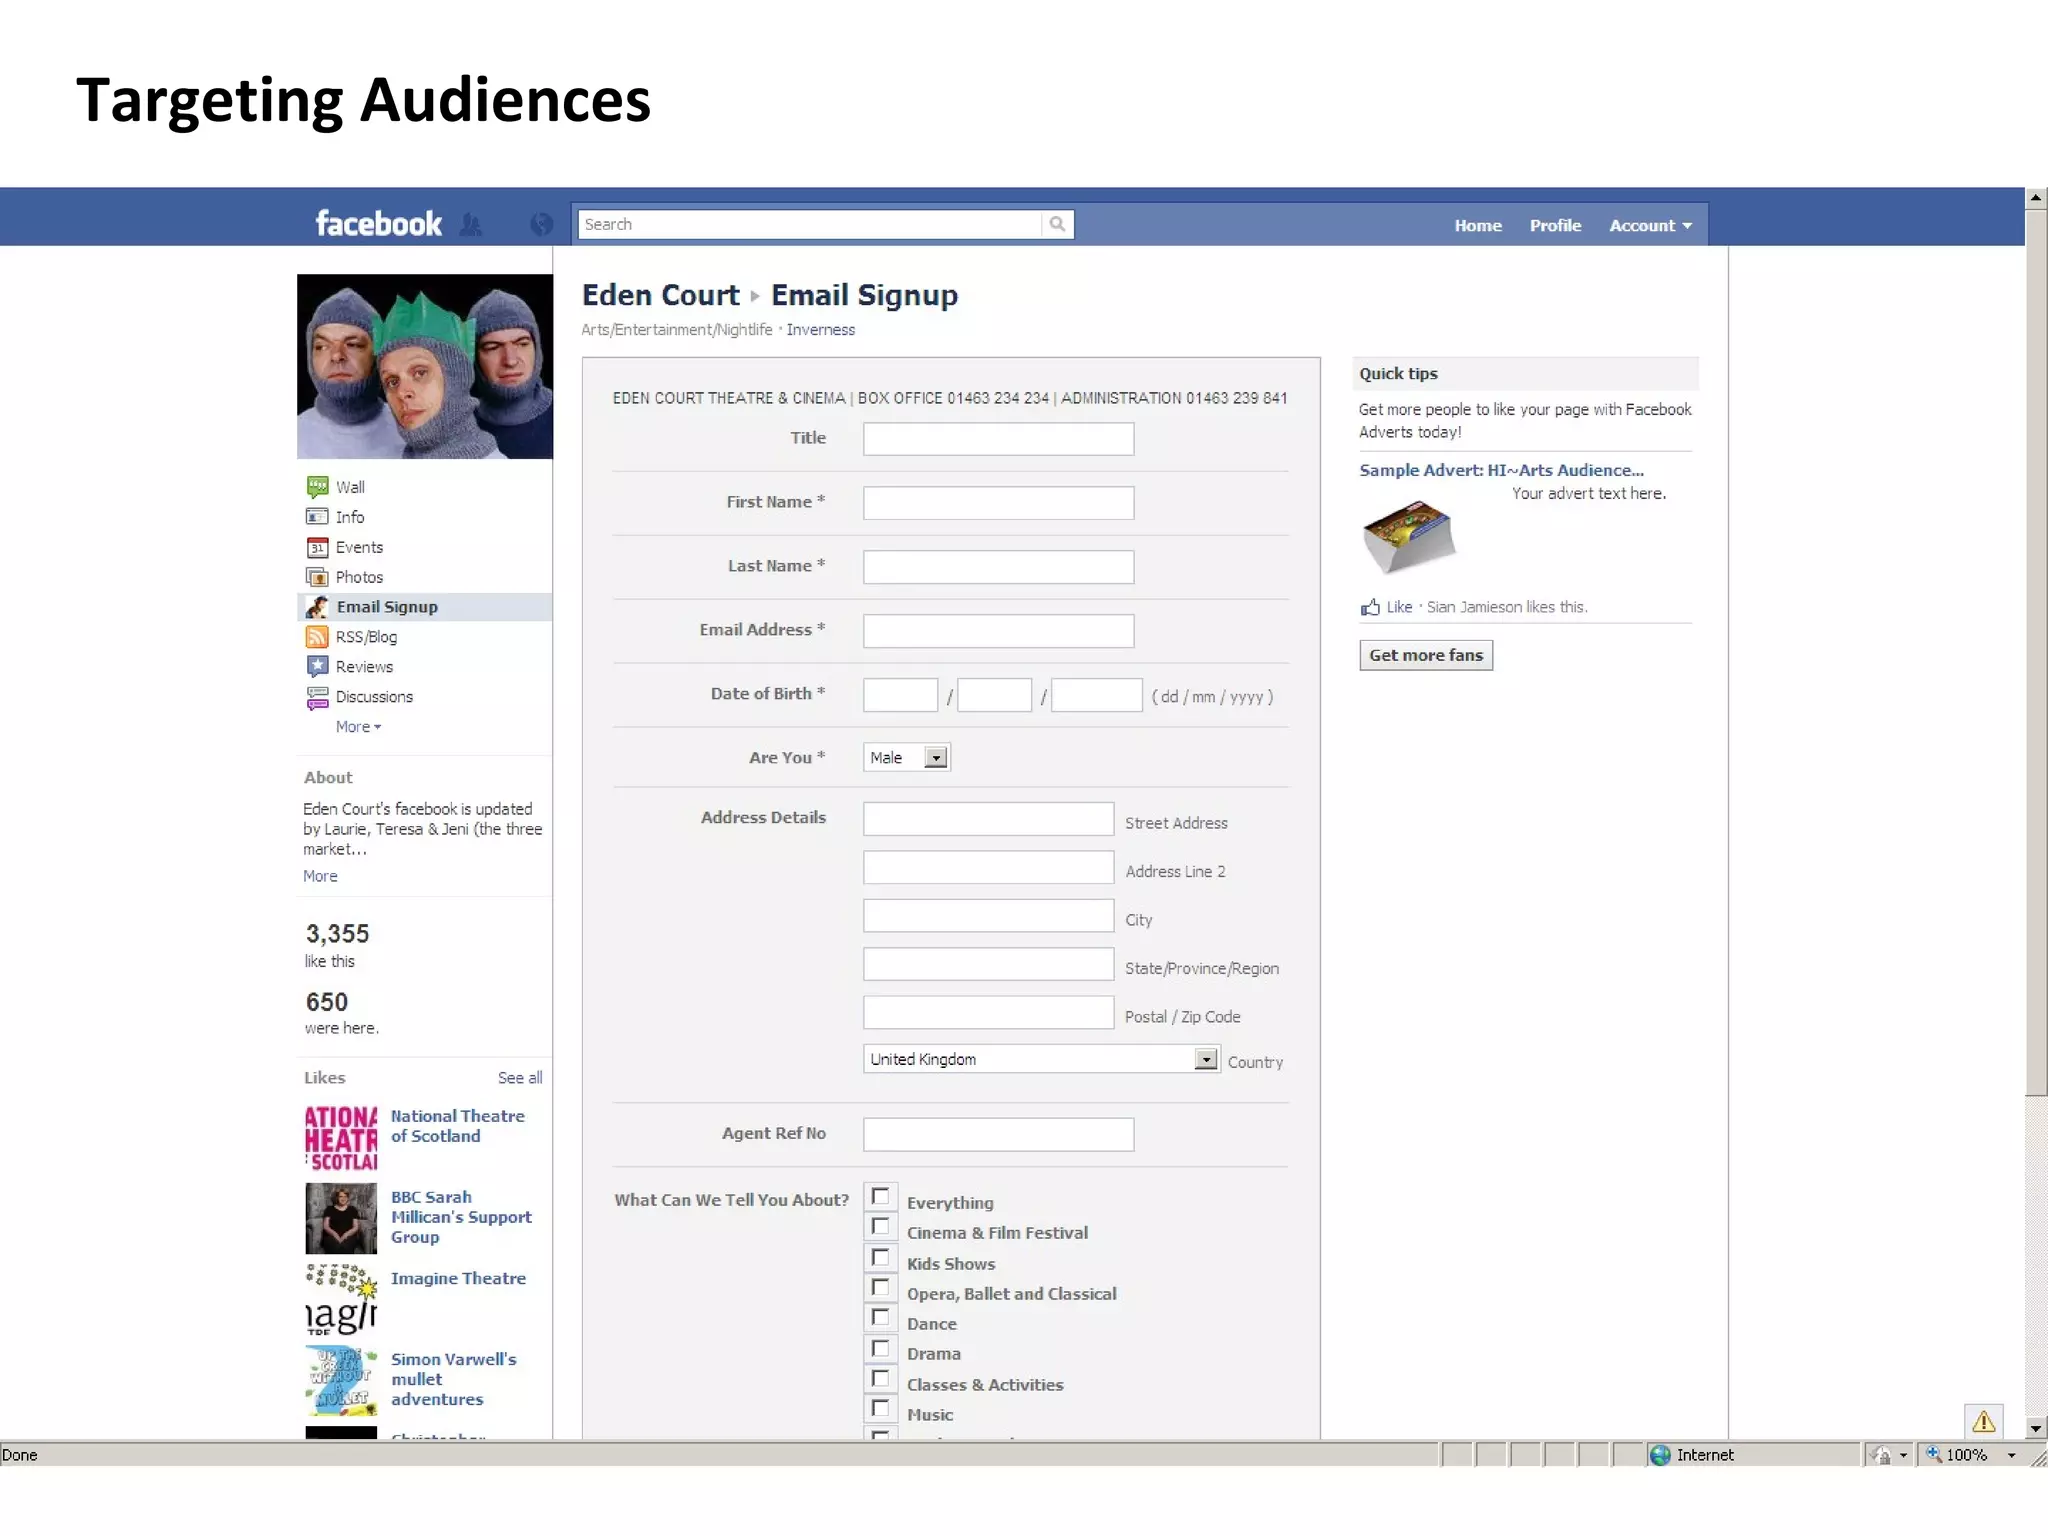Viewport: 2048px width, 1536px height.
Task: Click the search magnifier button
Action: [x=1057, y=224]
